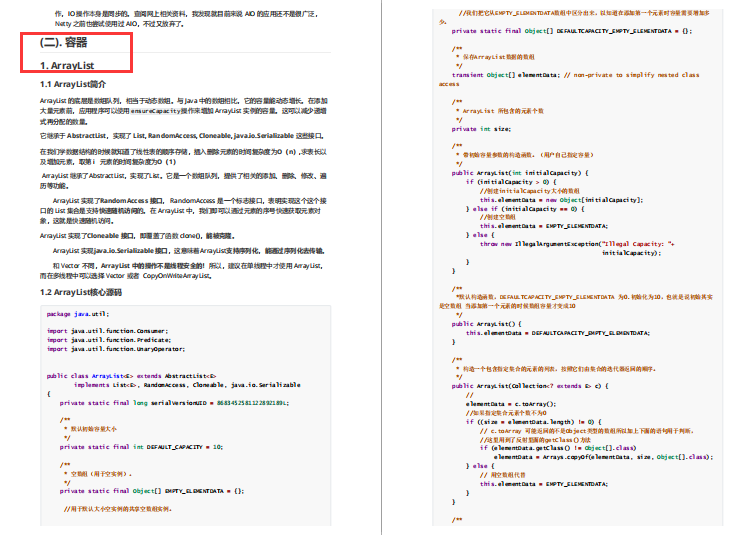Screen dimensions: 744x535
Task: Click the line "elementData = c.toArray();"
Action: coord(511,404)
